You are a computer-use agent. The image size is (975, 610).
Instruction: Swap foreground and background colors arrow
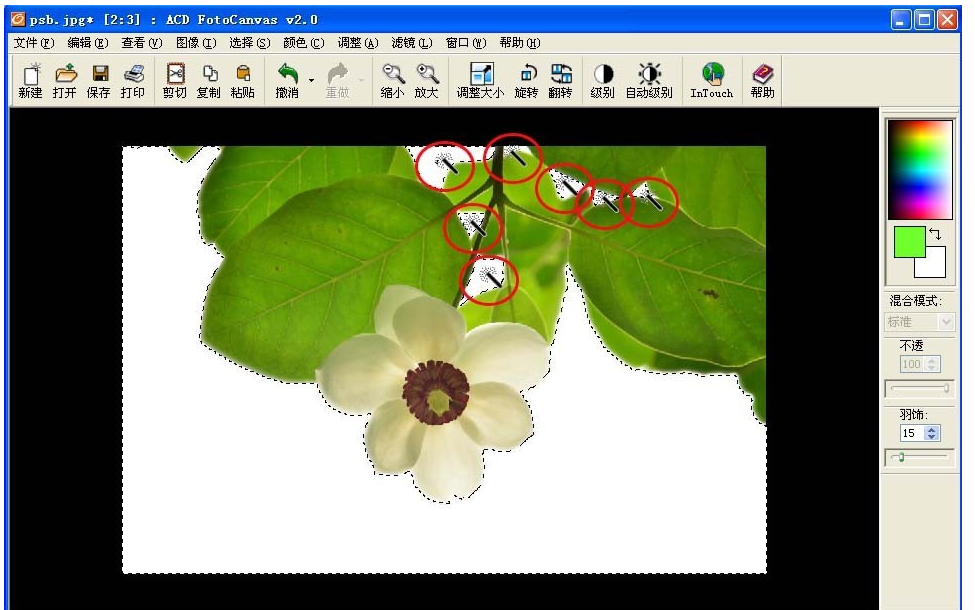[x=935, y=233]
